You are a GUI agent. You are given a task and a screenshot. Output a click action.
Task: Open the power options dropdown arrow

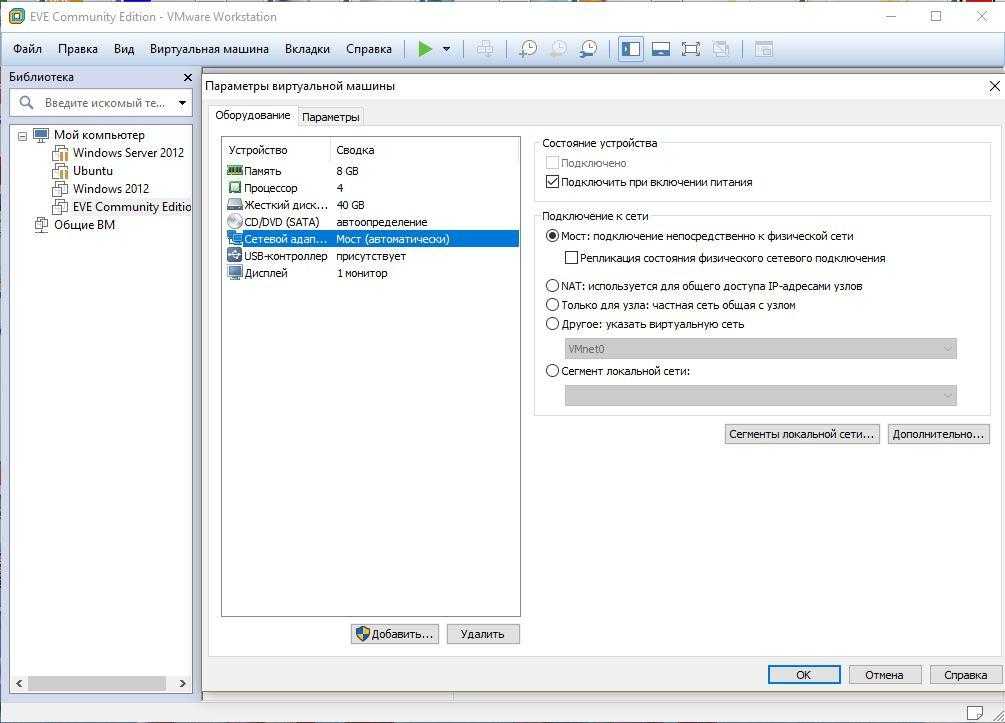click(x=446, y=49)
